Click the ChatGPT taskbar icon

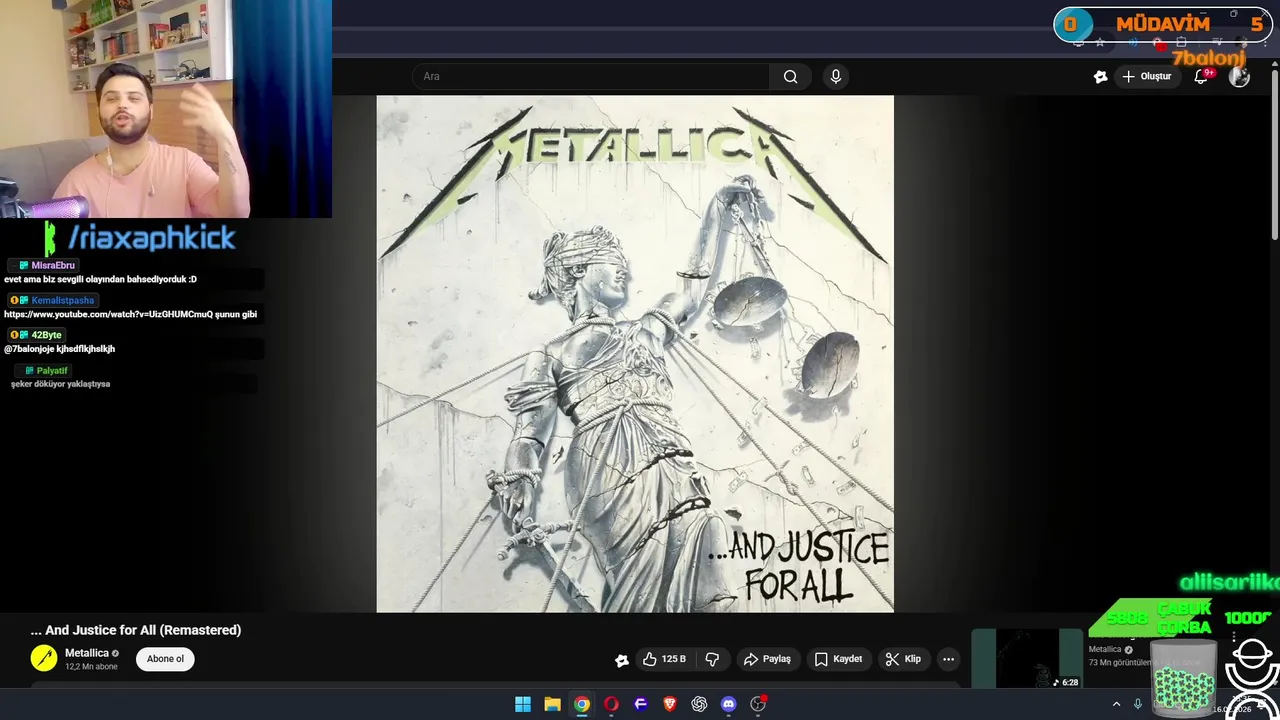click(x=699, y=704)
